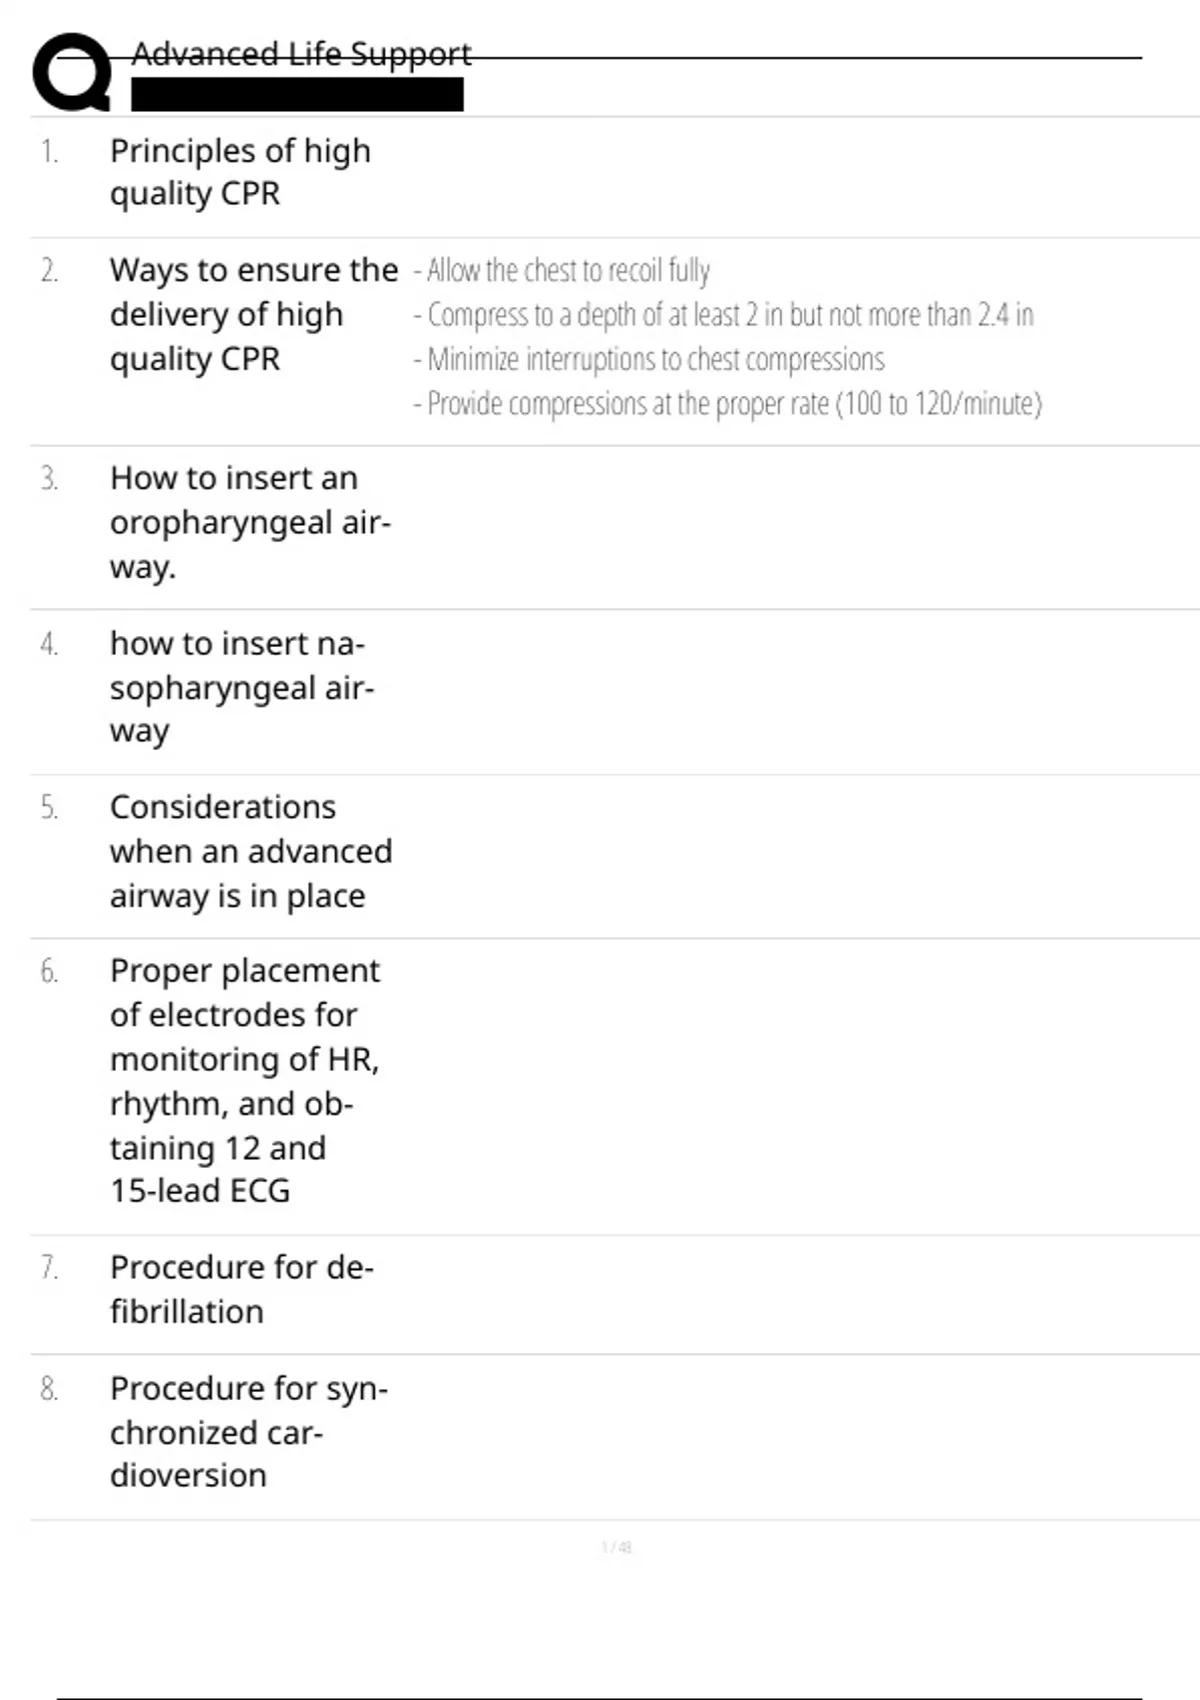Select term 3 oropharyngeal airway insertion
This screenshot has width=1200, height=1700.
(250, 522)
